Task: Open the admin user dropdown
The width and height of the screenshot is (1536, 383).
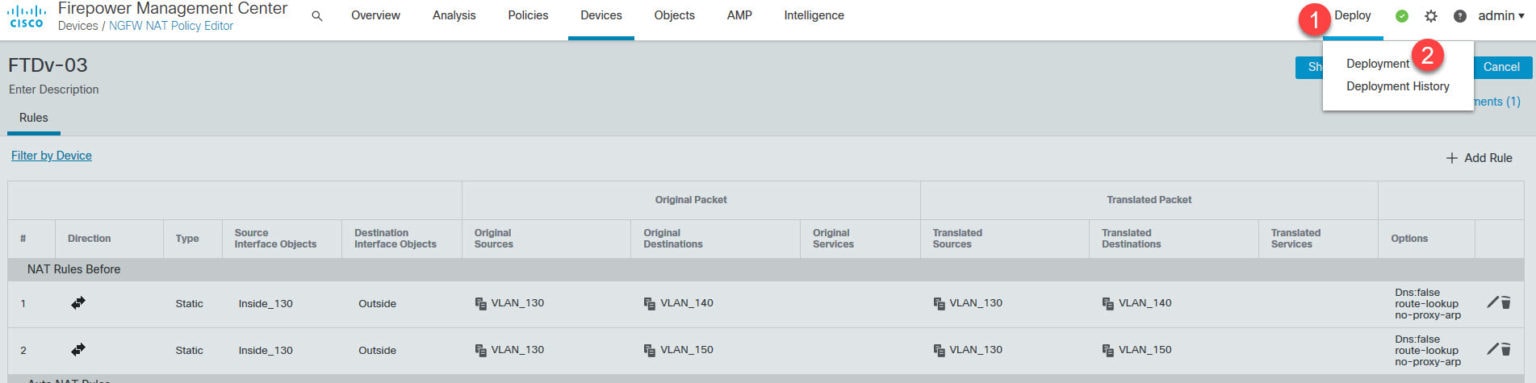Action: click(1501, 16)
